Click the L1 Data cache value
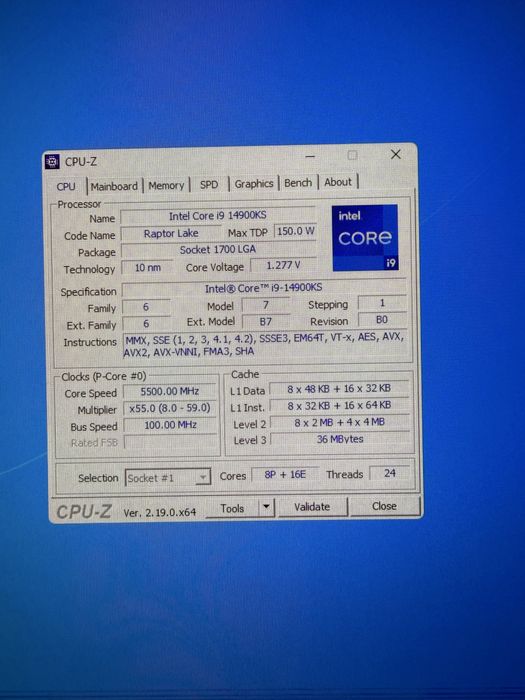Viewport: 525px width, 700px height. (x=339, y=389)
